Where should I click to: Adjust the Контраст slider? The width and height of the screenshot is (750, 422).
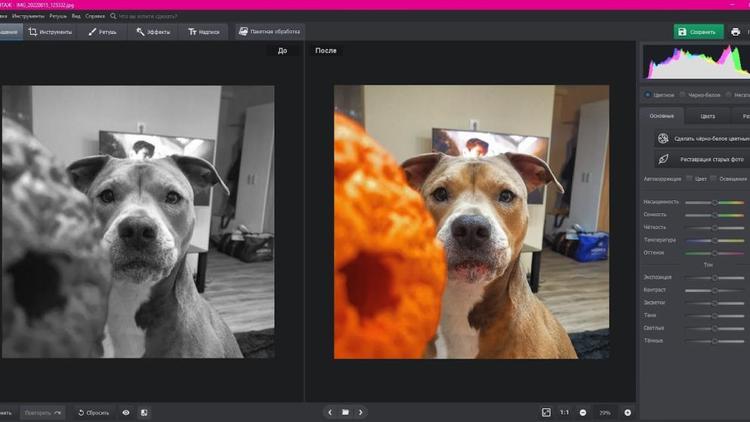715,290
